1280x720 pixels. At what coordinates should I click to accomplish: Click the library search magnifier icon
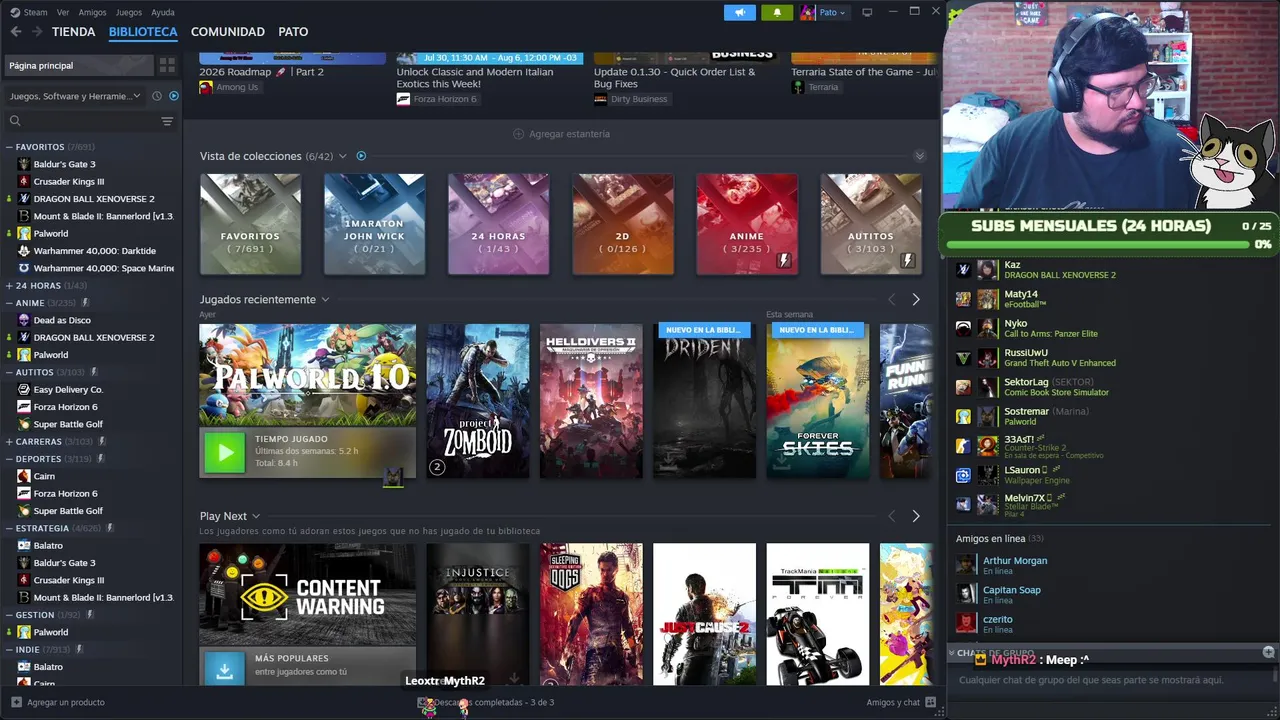(x=15, y=121)
